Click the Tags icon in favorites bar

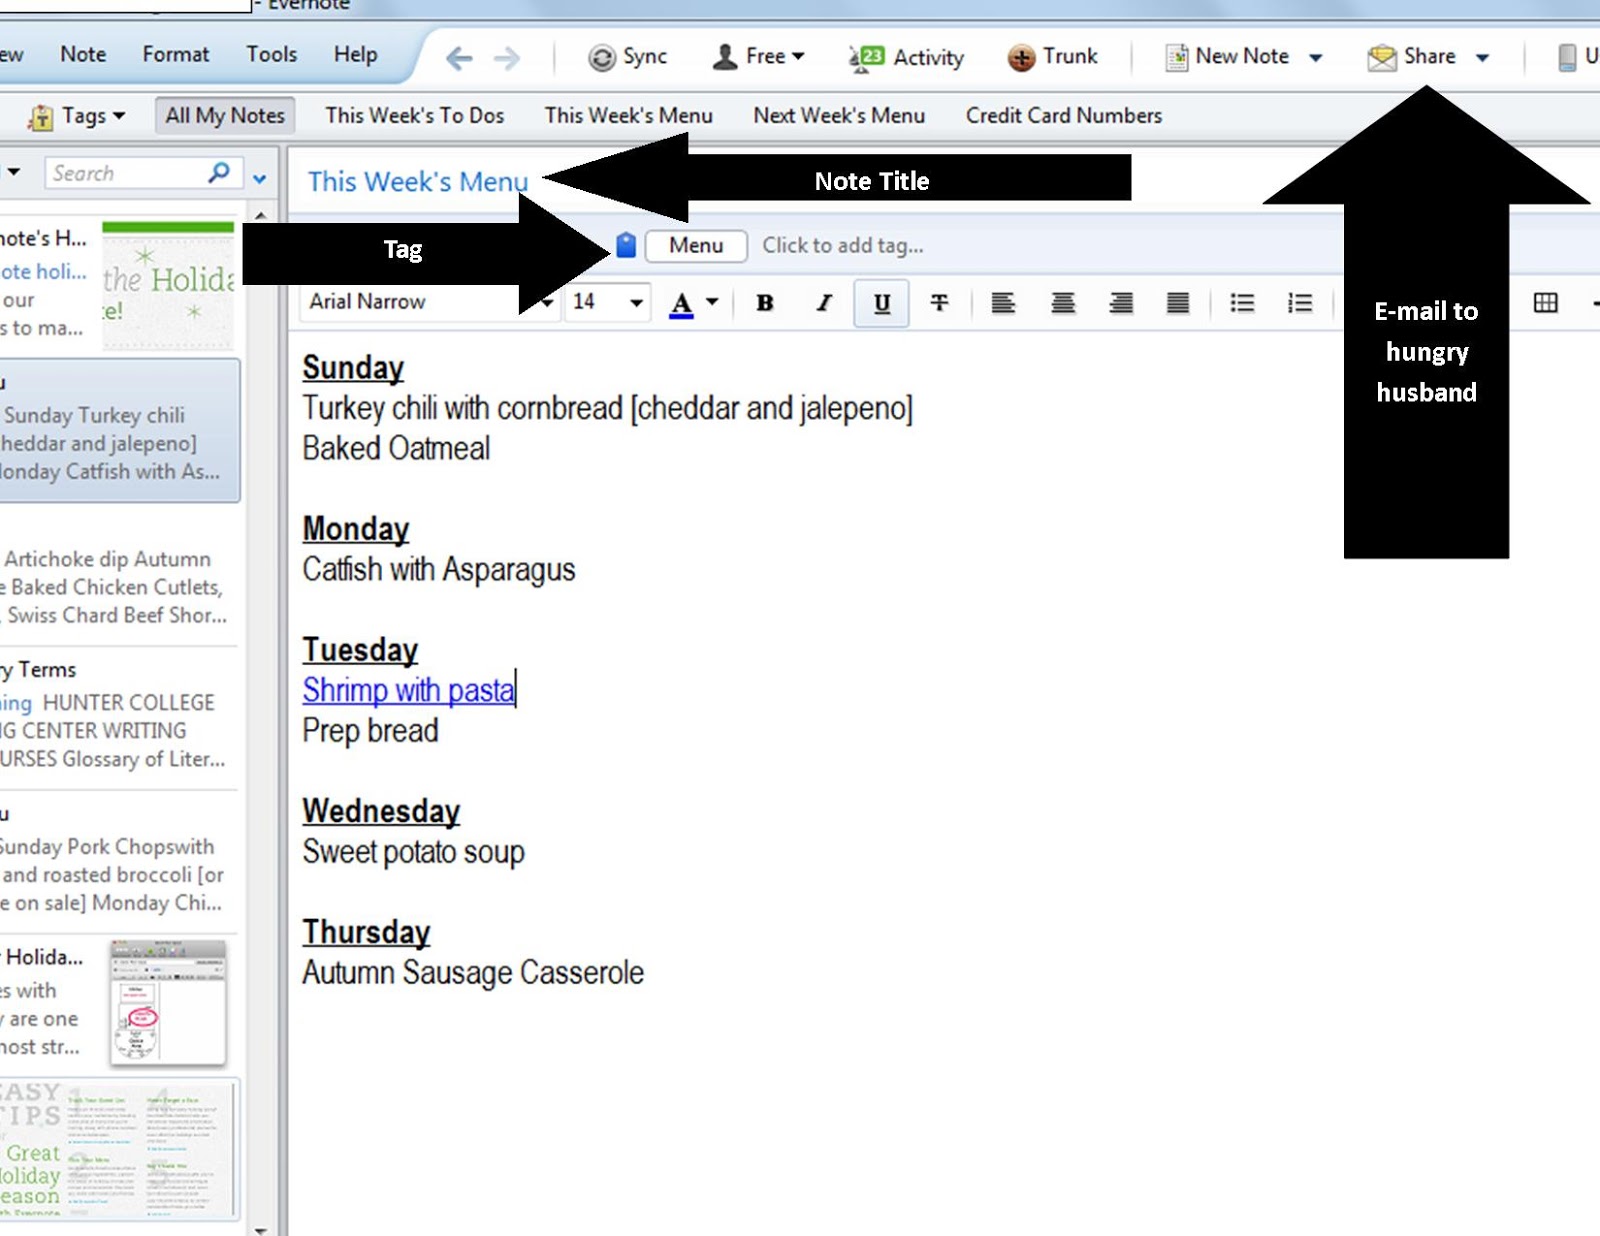(41, 117)
